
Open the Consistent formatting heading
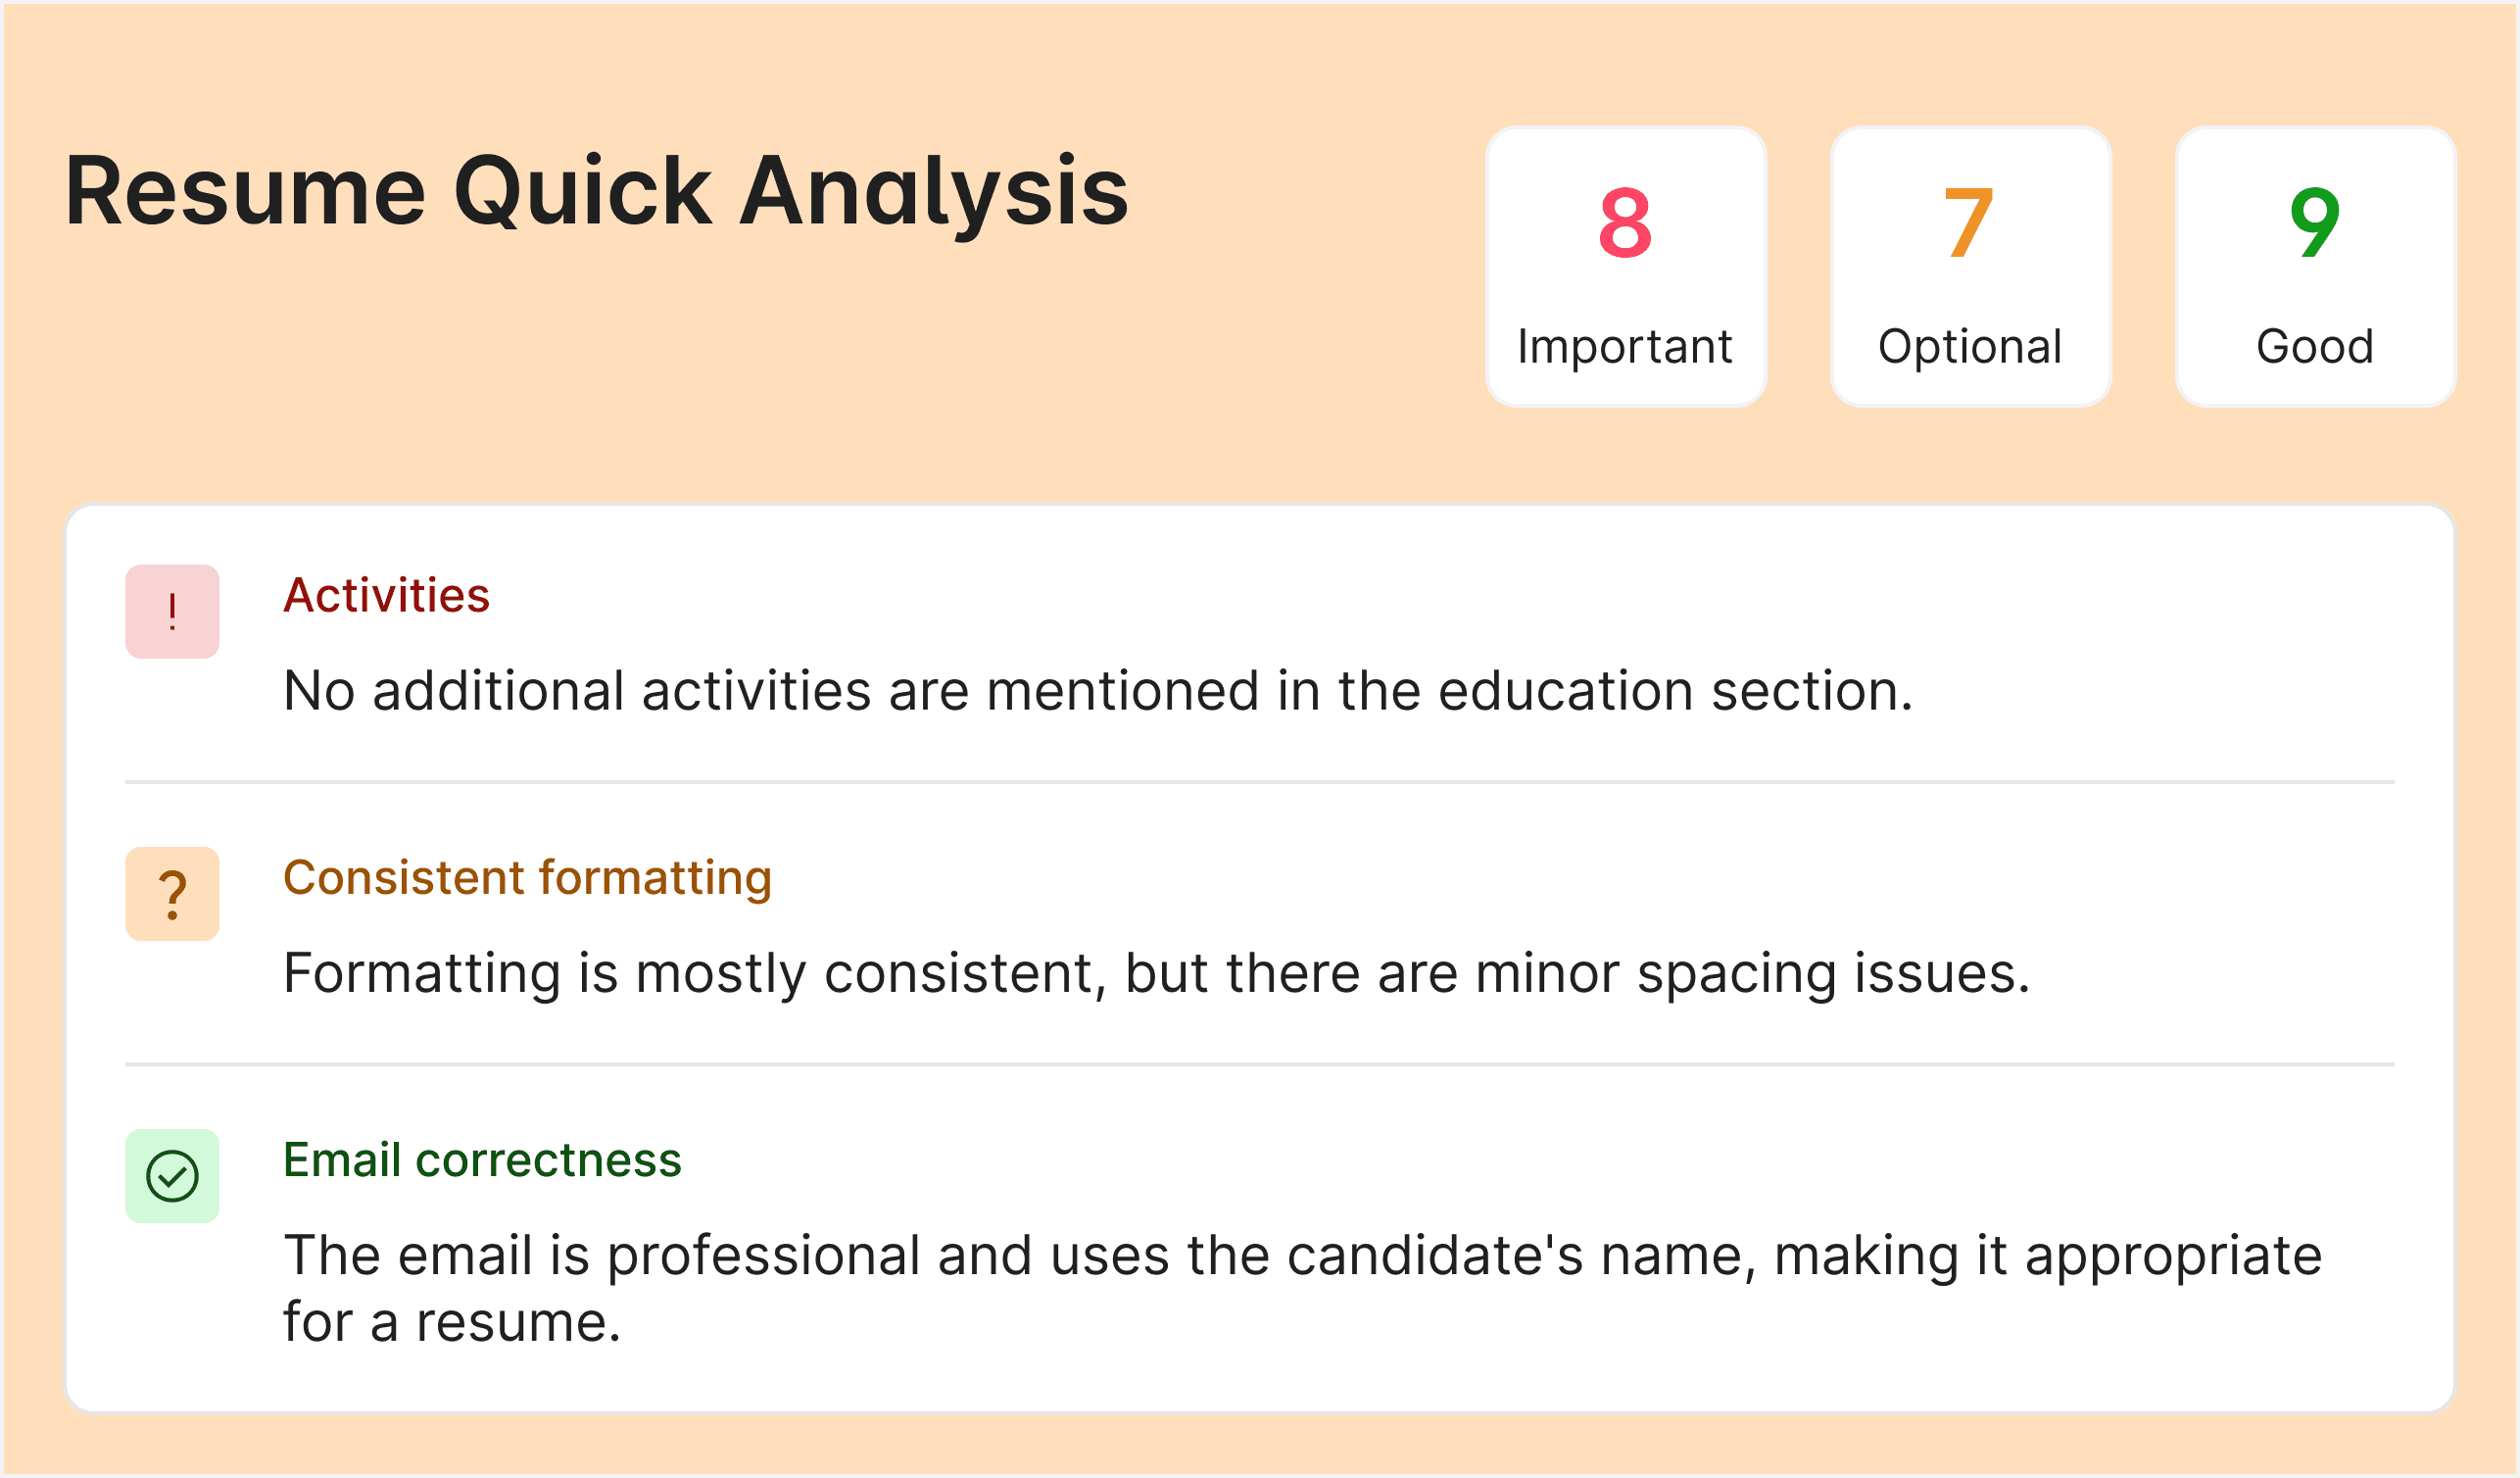[x=527, y=878]
